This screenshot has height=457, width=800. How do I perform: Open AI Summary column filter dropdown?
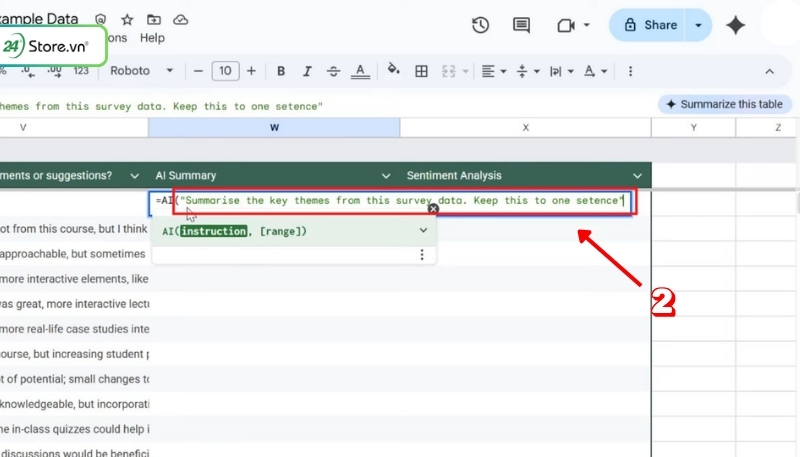pyautogui.click(x=386, y=176)
